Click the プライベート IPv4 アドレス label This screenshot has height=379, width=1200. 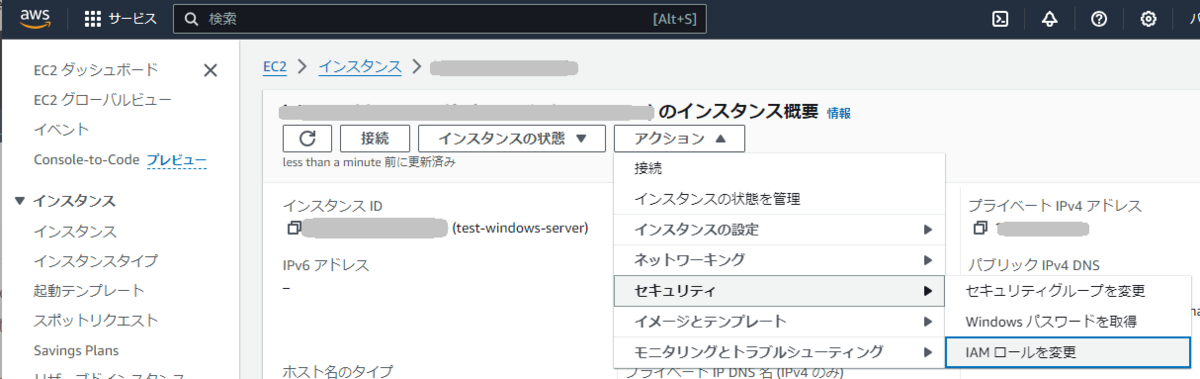pyautogui.click(x=1055, y=206)
